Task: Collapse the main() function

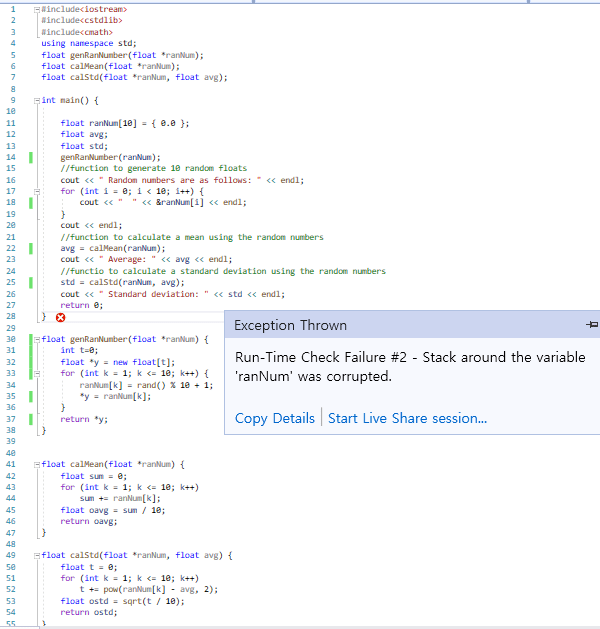Action: click(36, 101)
